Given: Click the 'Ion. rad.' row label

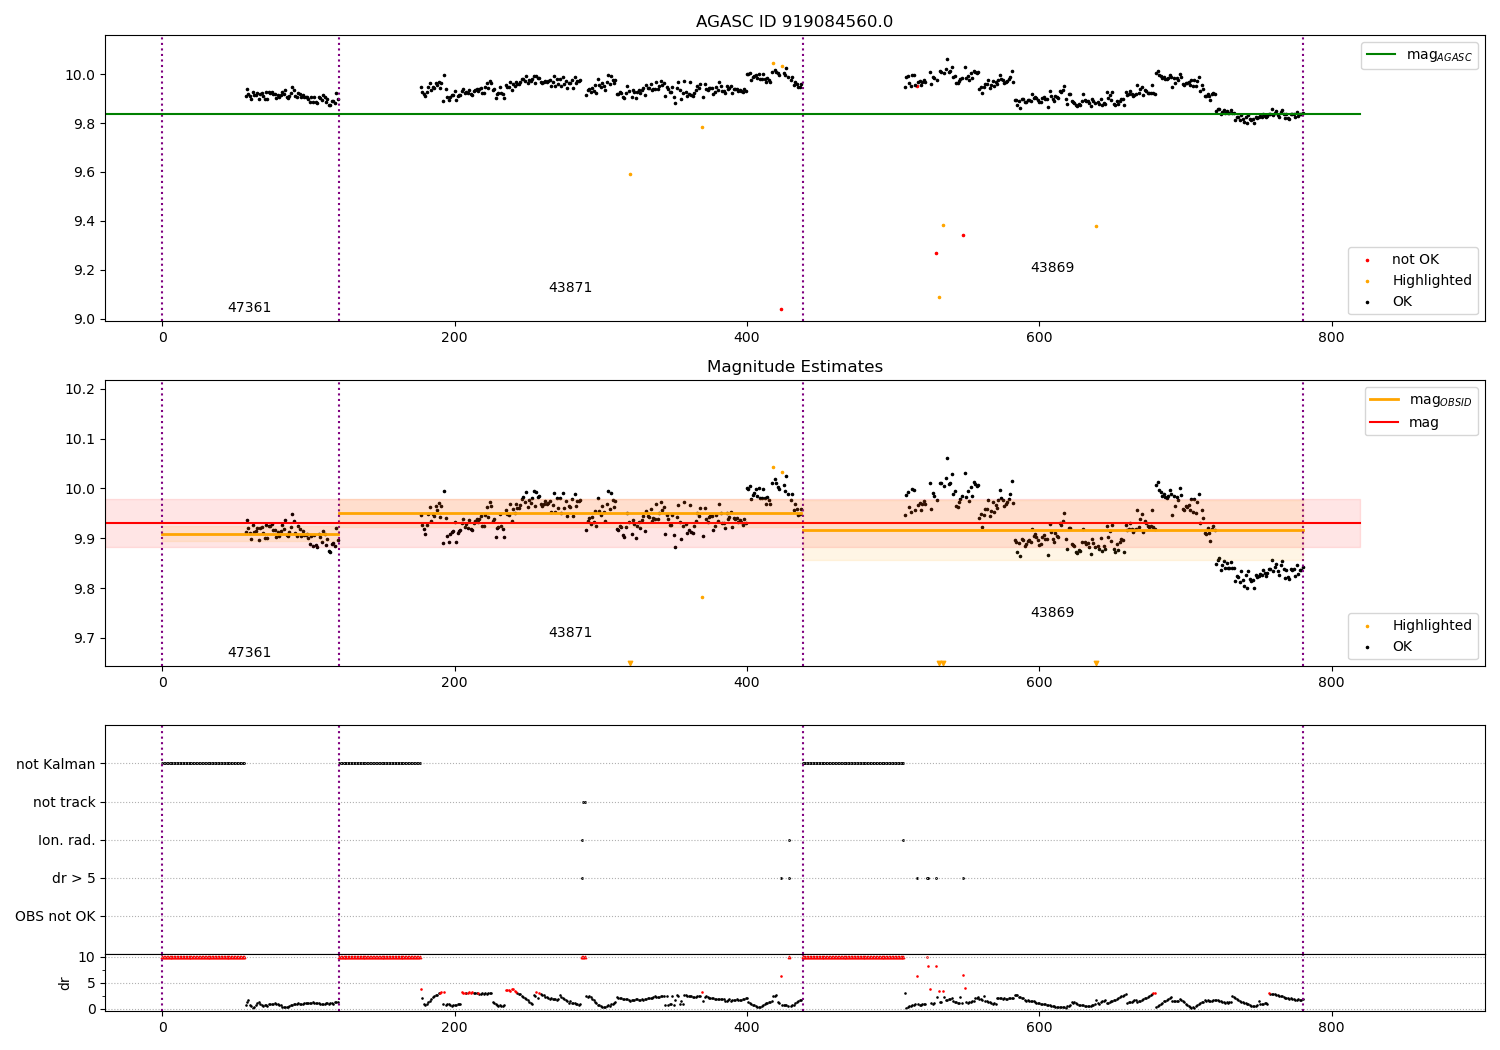Looking at the screenshot, I should [67, 841].
